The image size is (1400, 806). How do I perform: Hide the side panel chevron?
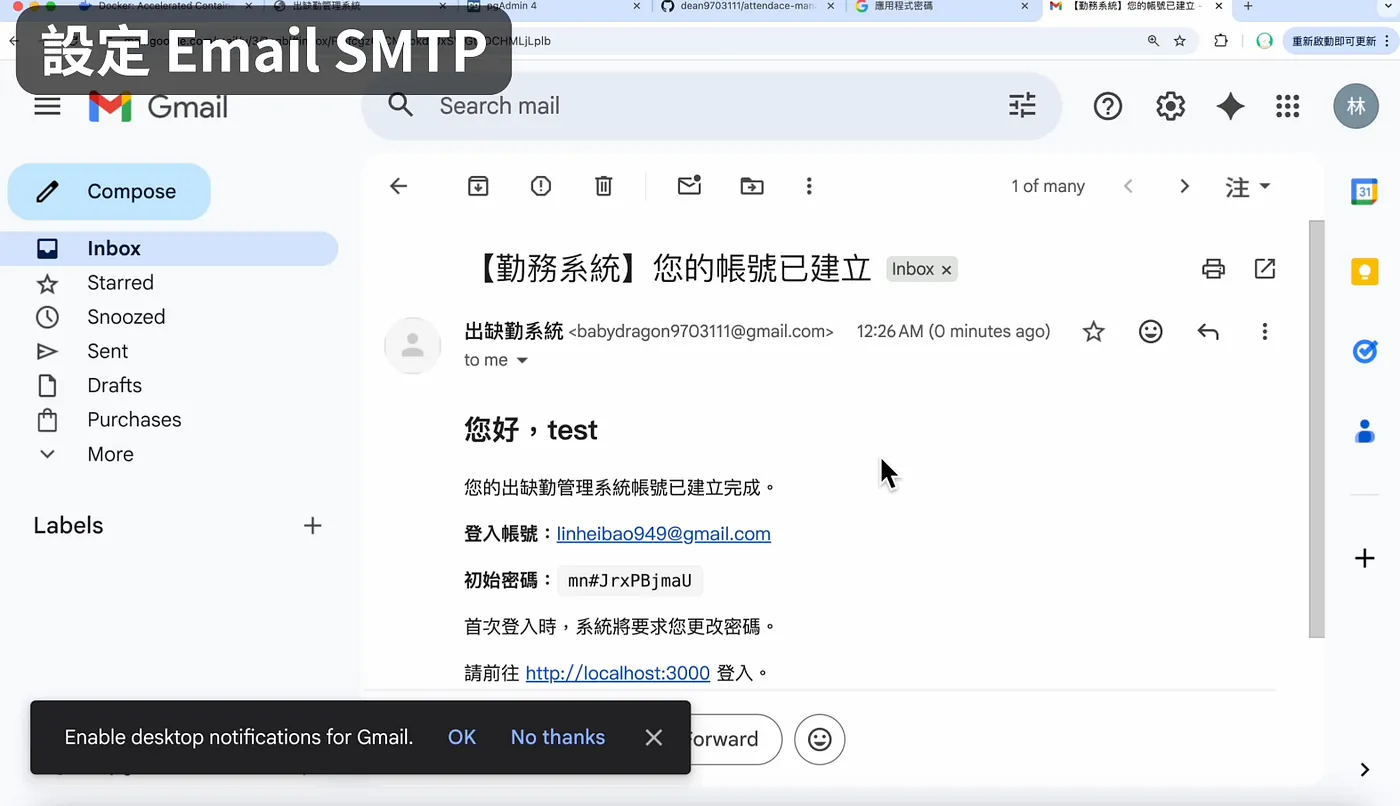point(1365,769)
